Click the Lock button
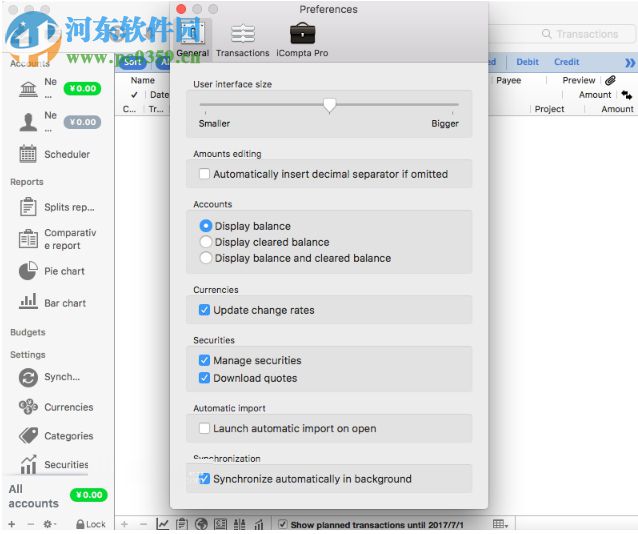 (x=91, y=524)
